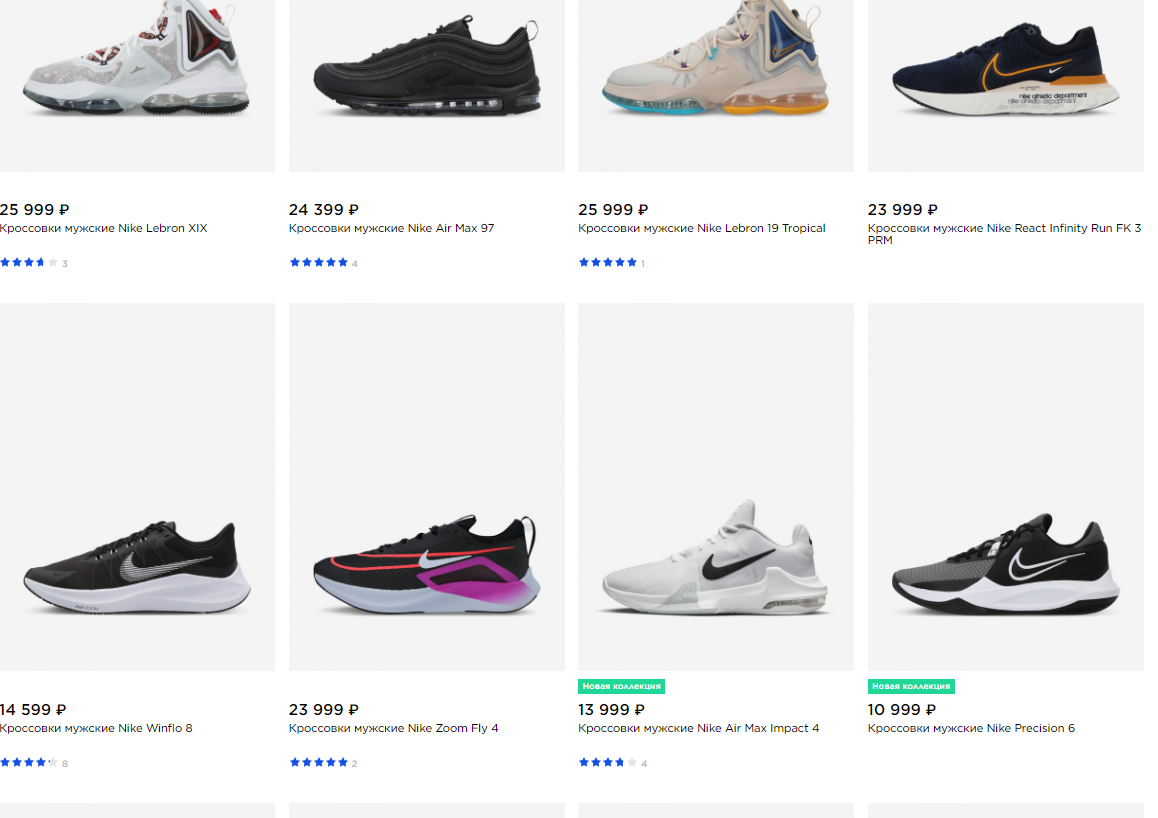Click the 'Новая коллекция' badge above the 10 999 ₽ price
Screen dimensions: 1158x818
pos(911,687)
